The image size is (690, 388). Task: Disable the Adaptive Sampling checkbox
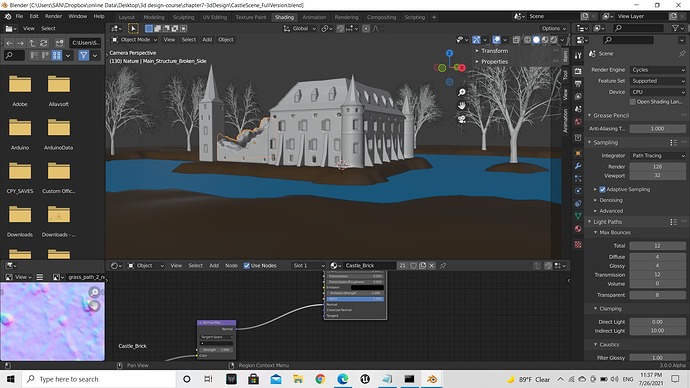pyautogui.click(x=602, y=189)
